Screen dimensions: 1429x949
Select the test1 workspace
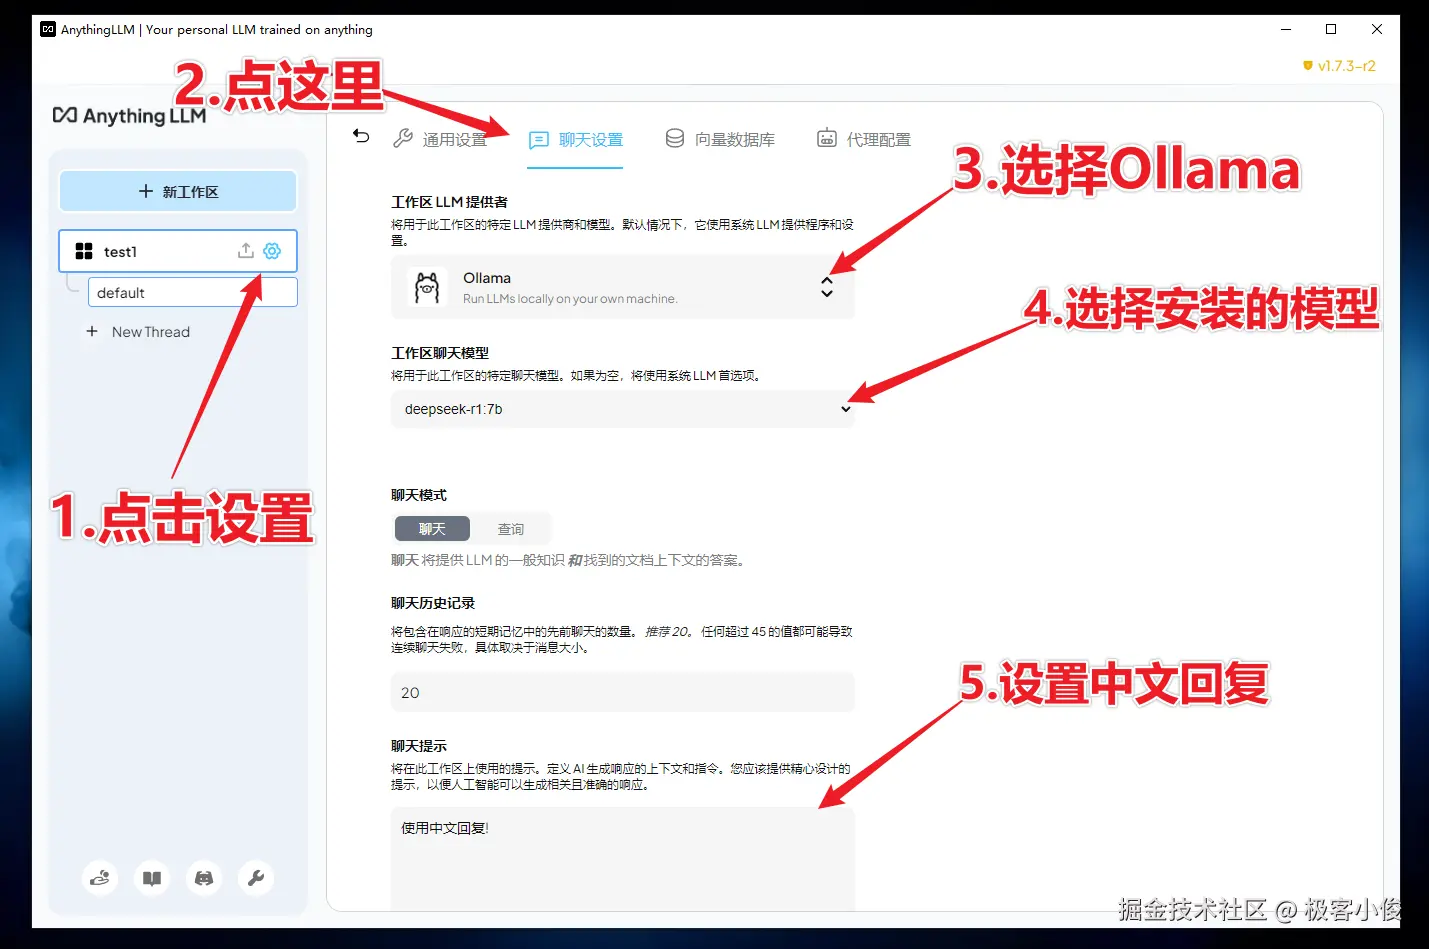[x=178, y=251]
